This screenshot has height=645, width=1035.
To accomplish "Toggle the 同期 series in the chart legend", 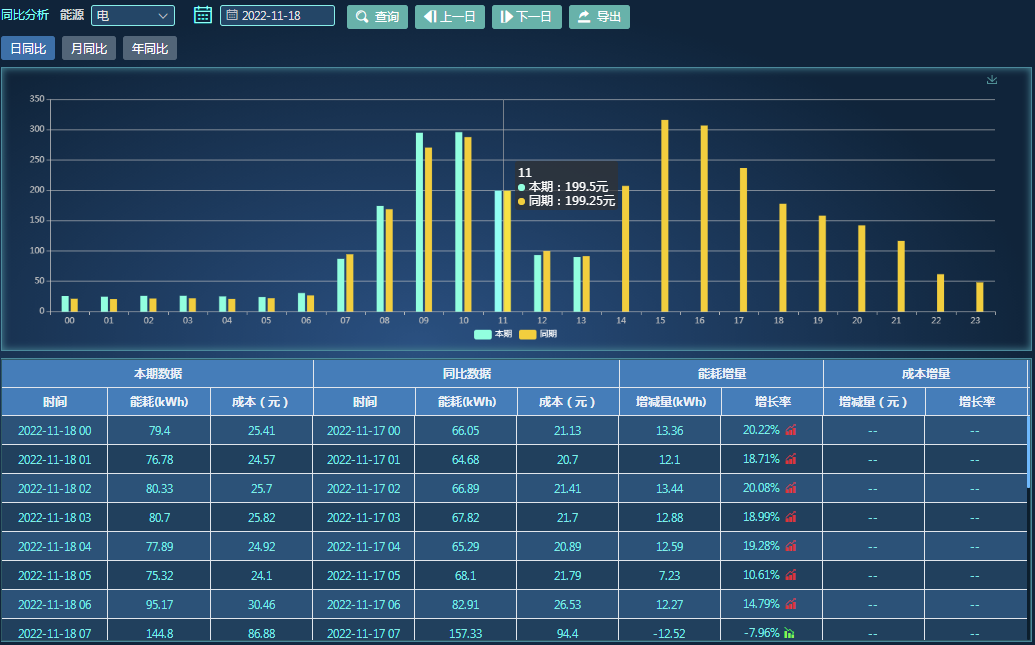I will [538, 334].
